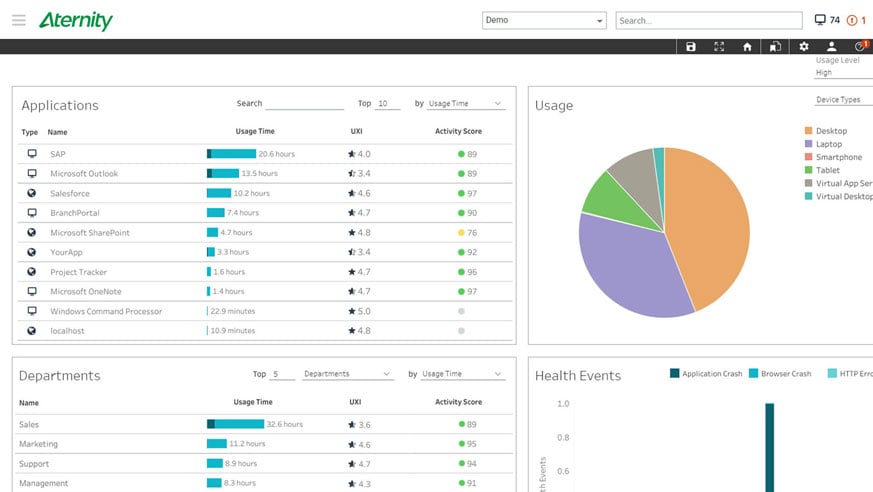873x492 pixels.
Task: Click the top Search field
Action: click(x=709, y=21)
